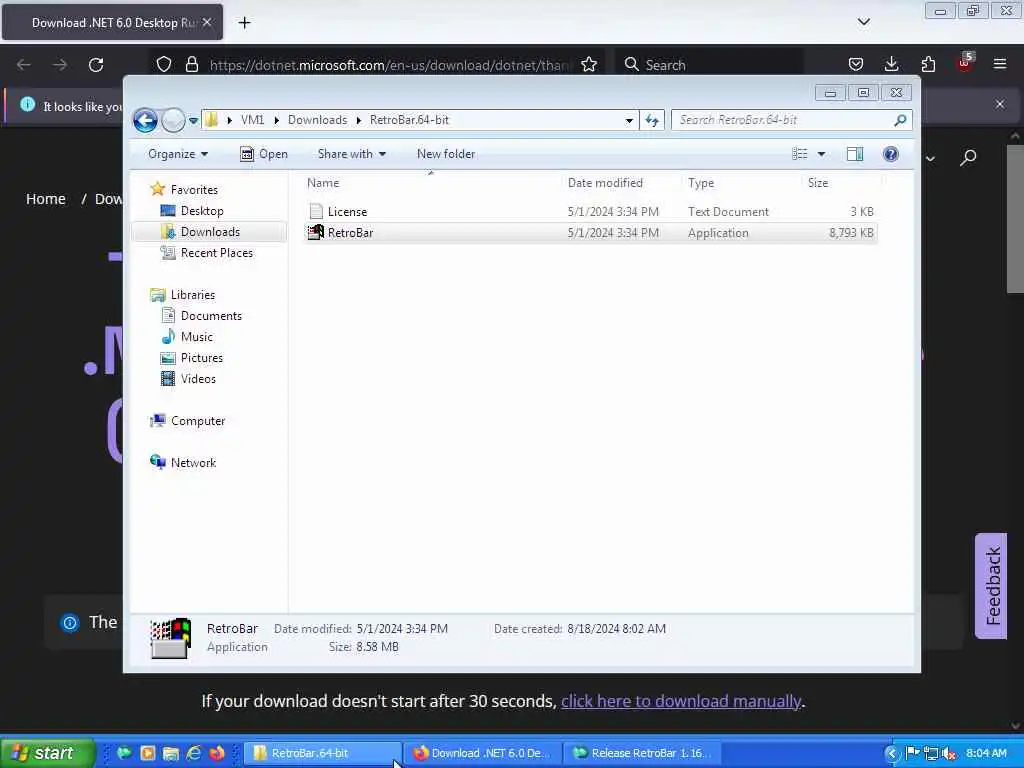
Task: Open the Share with menu
Action: pyautogui.click(x=351, y=154)
